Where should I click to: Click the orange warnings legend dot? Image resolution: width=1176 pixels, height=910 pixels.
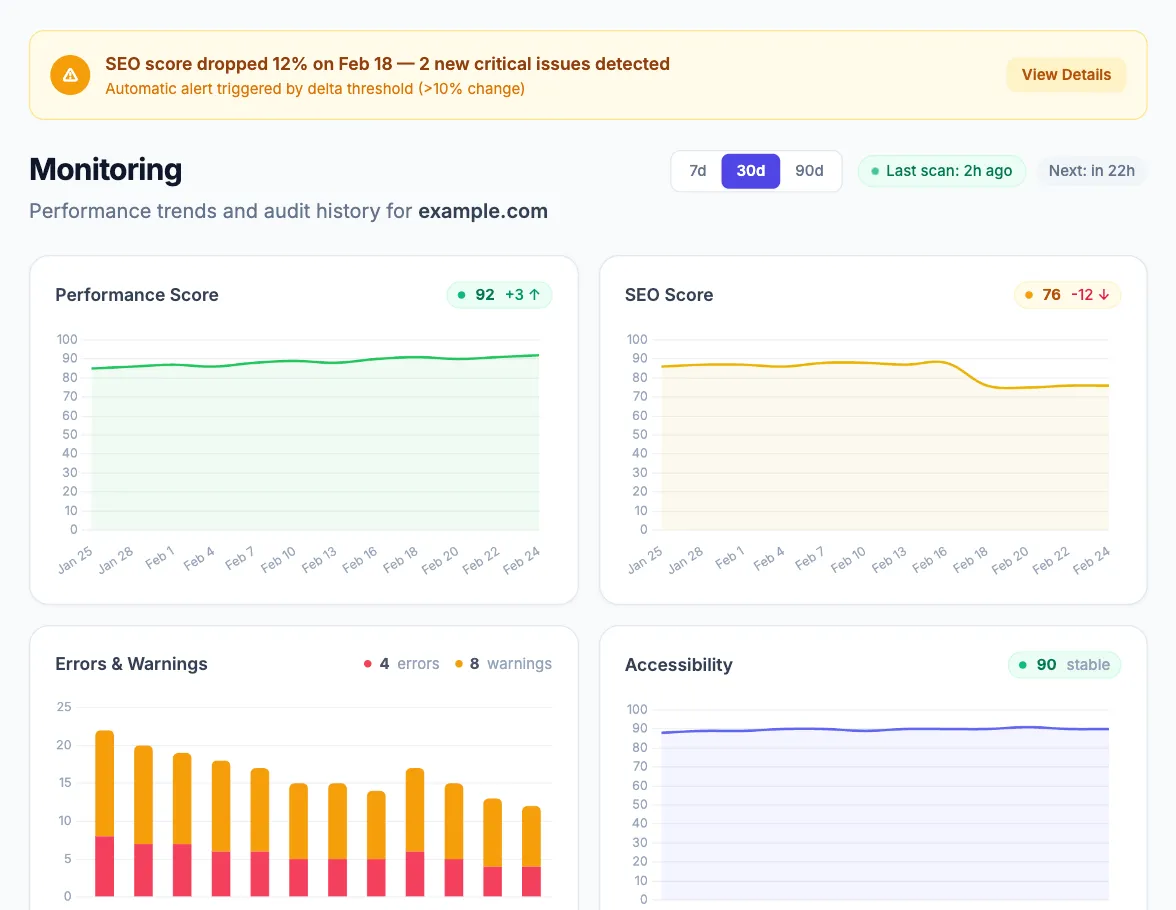[x=458, y=663]
